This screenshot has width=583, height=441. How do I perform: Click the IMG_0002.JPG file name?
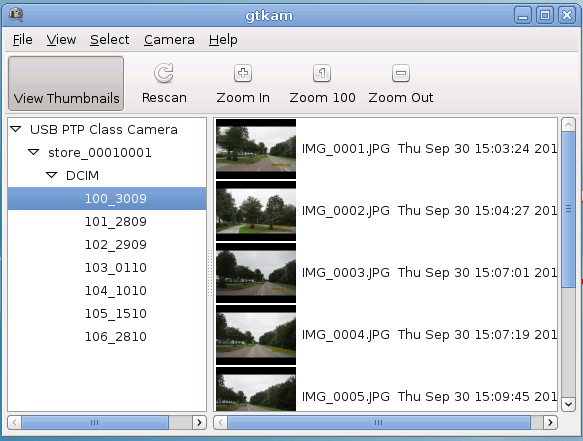click(x=345, y=211)
